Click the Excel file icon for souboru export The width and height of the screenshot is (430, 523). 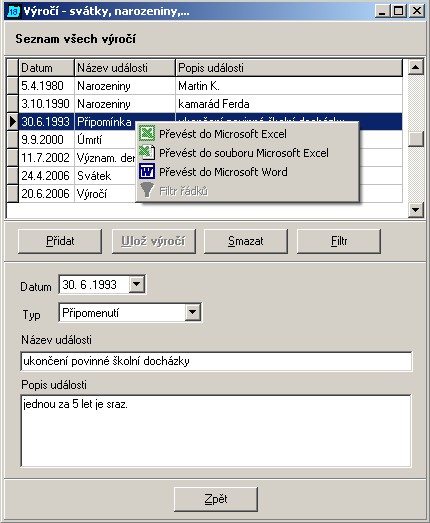pyautogui.click(x=147, y=152)
